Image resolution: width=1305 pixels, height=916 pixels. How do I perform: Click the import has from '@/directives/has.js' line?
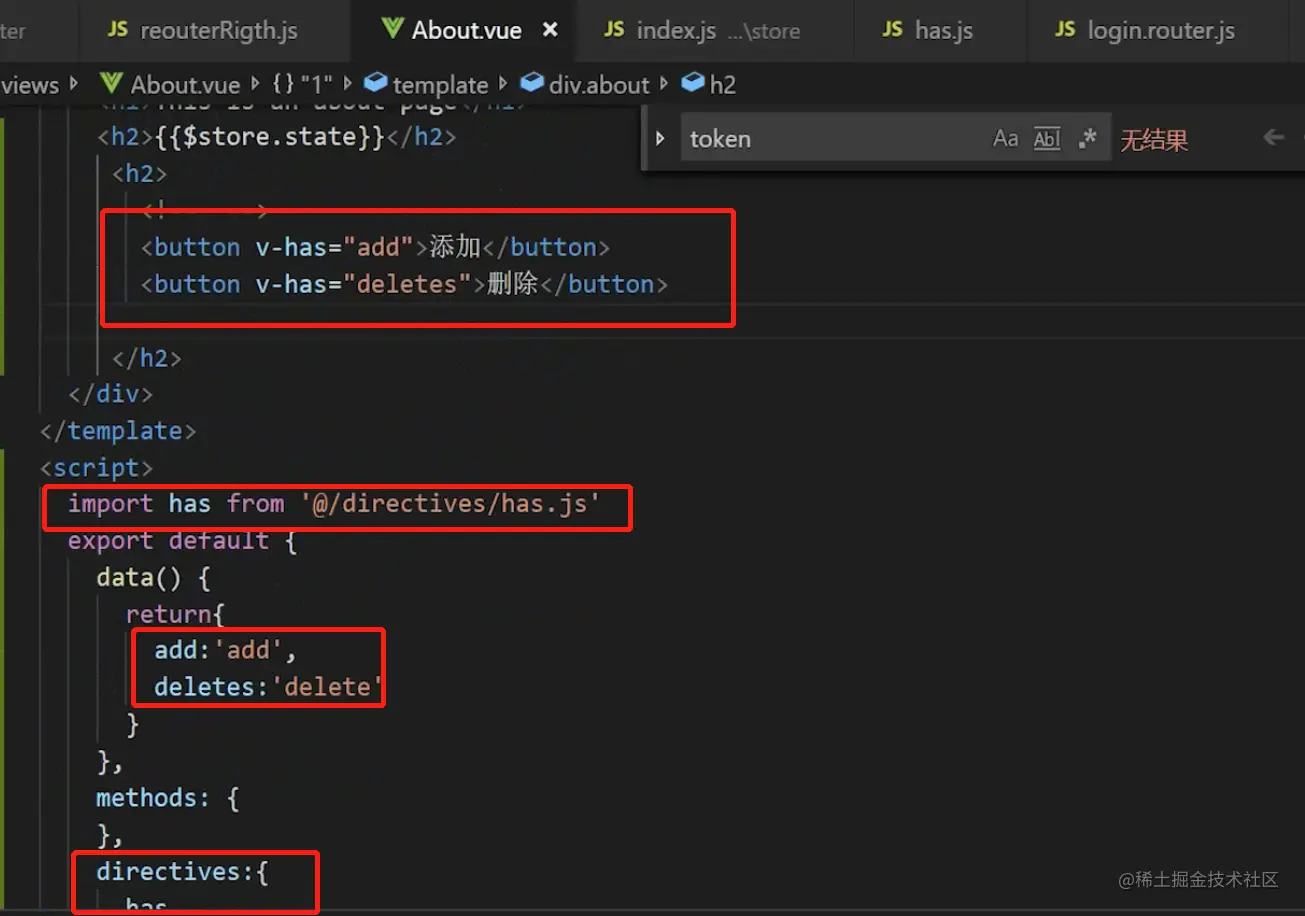(334, 504)
